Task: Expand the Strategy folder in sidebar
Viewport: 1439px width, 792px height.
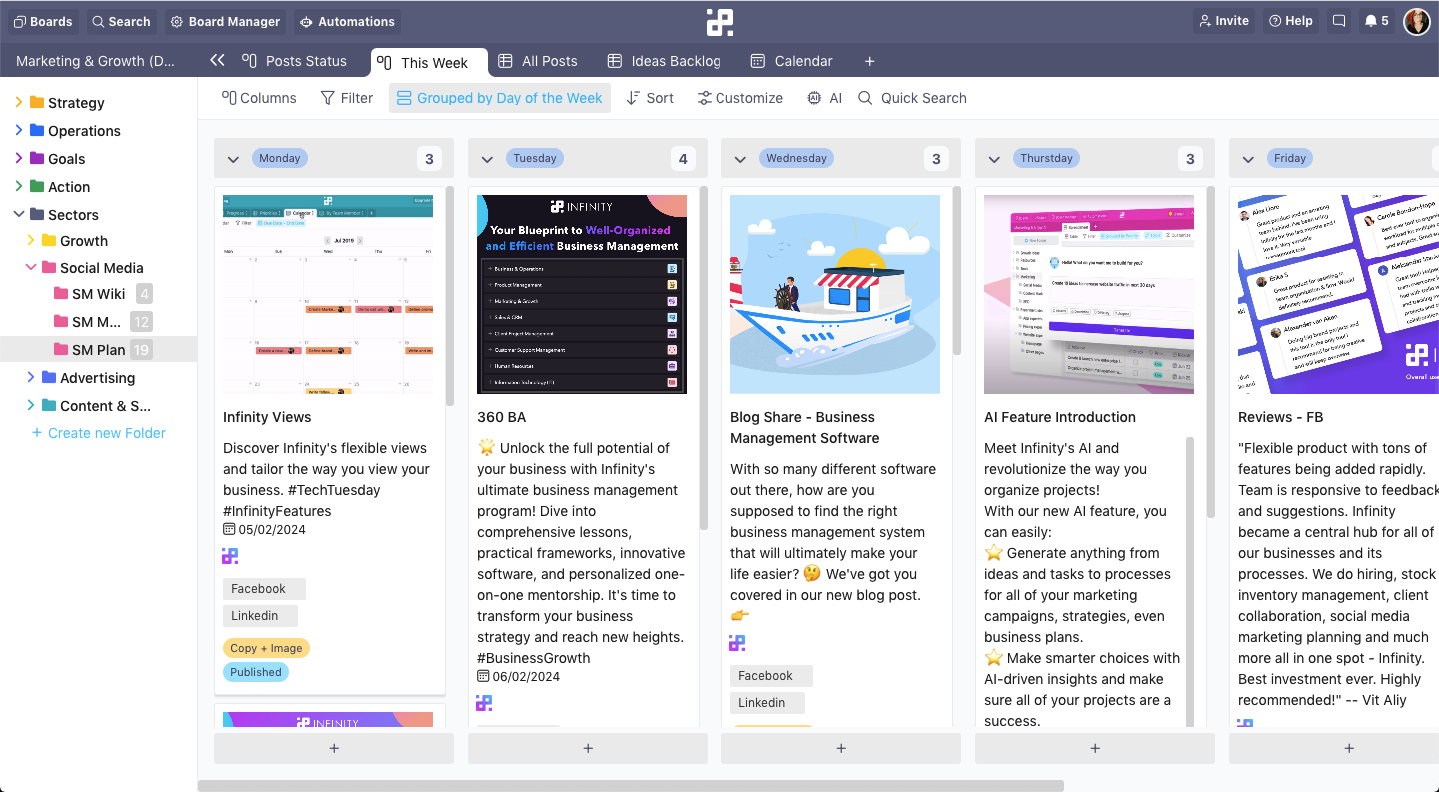Action: [18, 102]
